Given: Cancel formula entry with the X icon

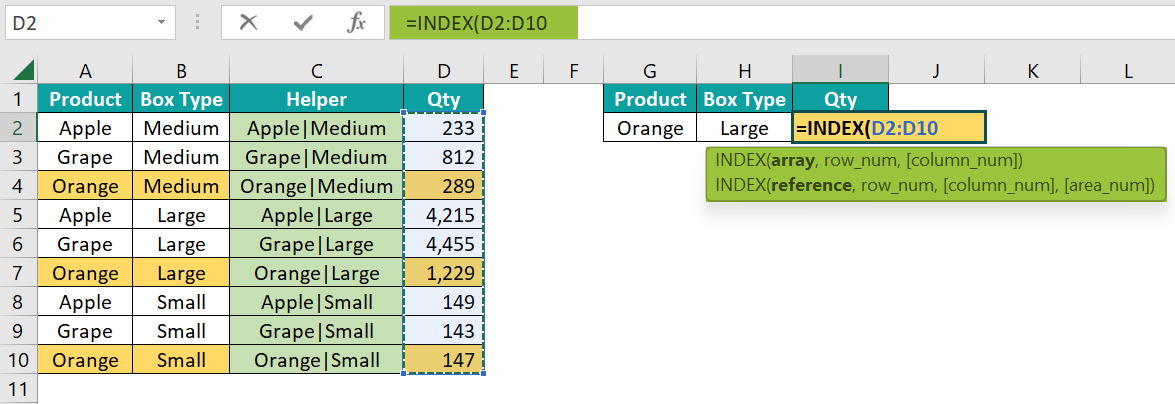Looking at the screenshot, I should pos(248,23).
